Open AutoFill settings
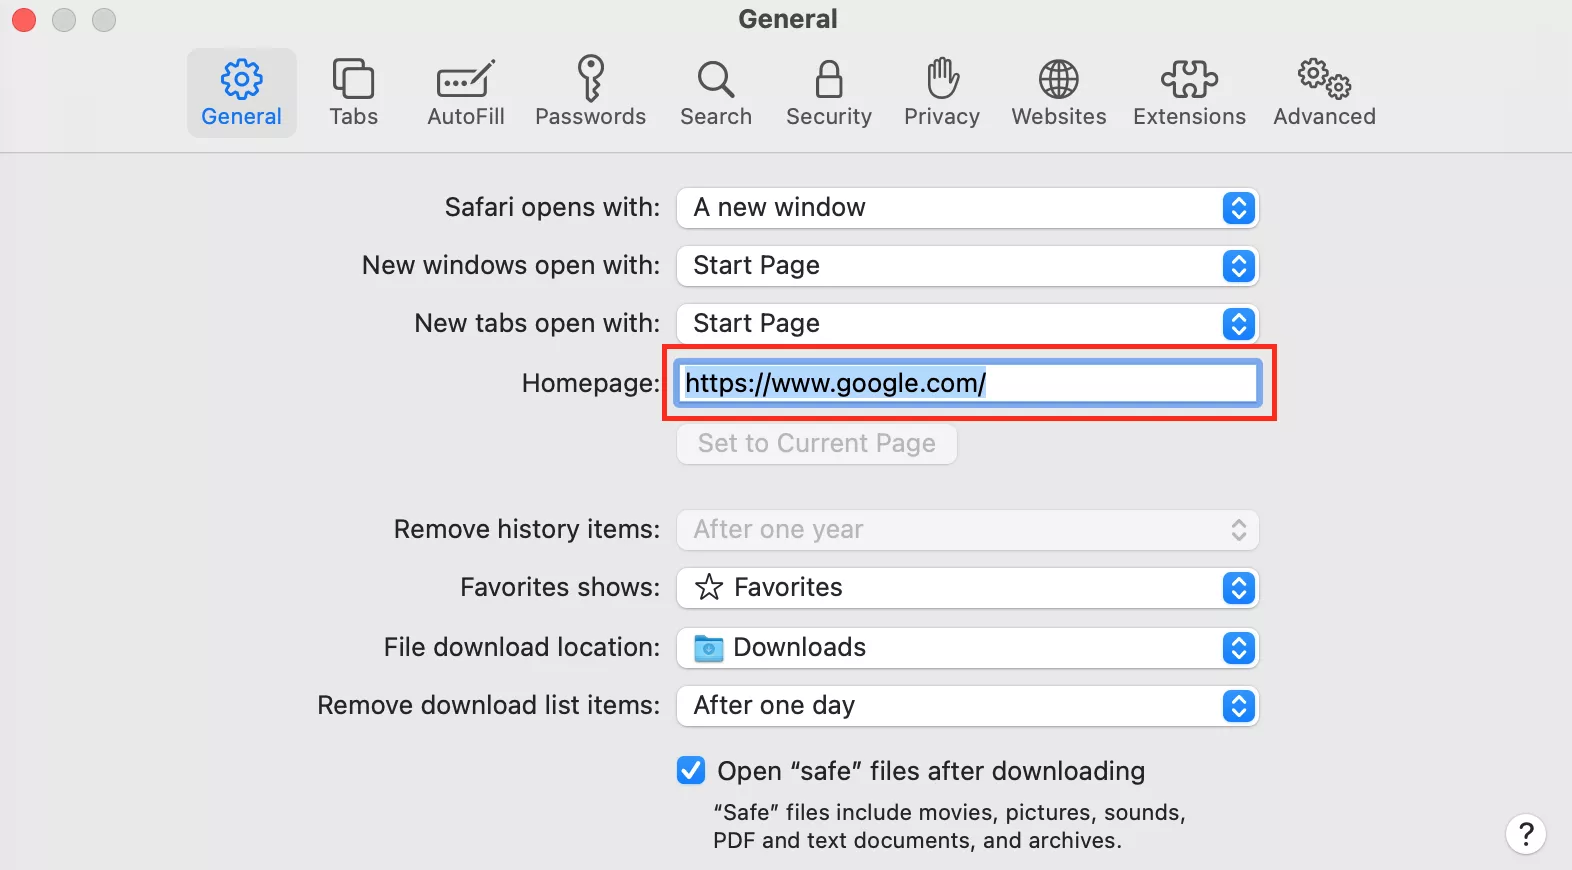 tap(466, 93)
